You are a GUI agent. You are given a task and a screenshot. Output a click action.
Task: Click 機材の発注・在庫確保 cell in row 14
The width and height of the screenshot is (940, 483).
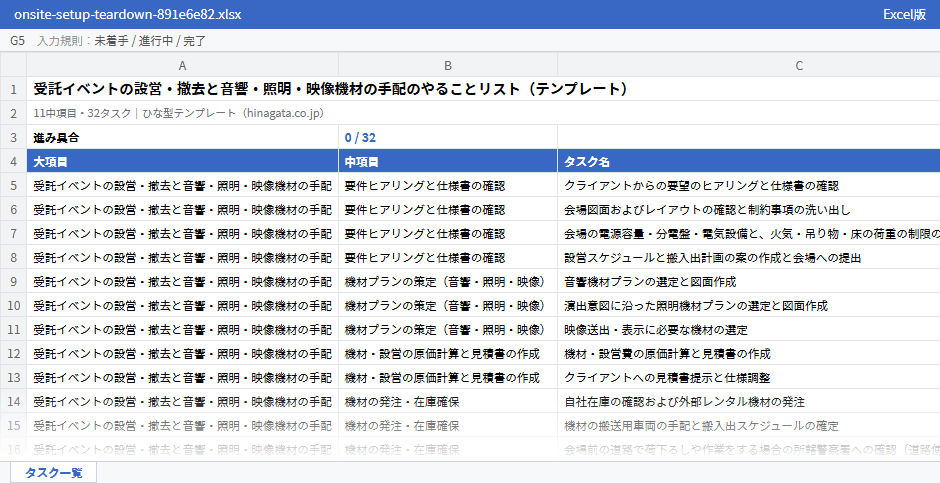click(448, 402)
